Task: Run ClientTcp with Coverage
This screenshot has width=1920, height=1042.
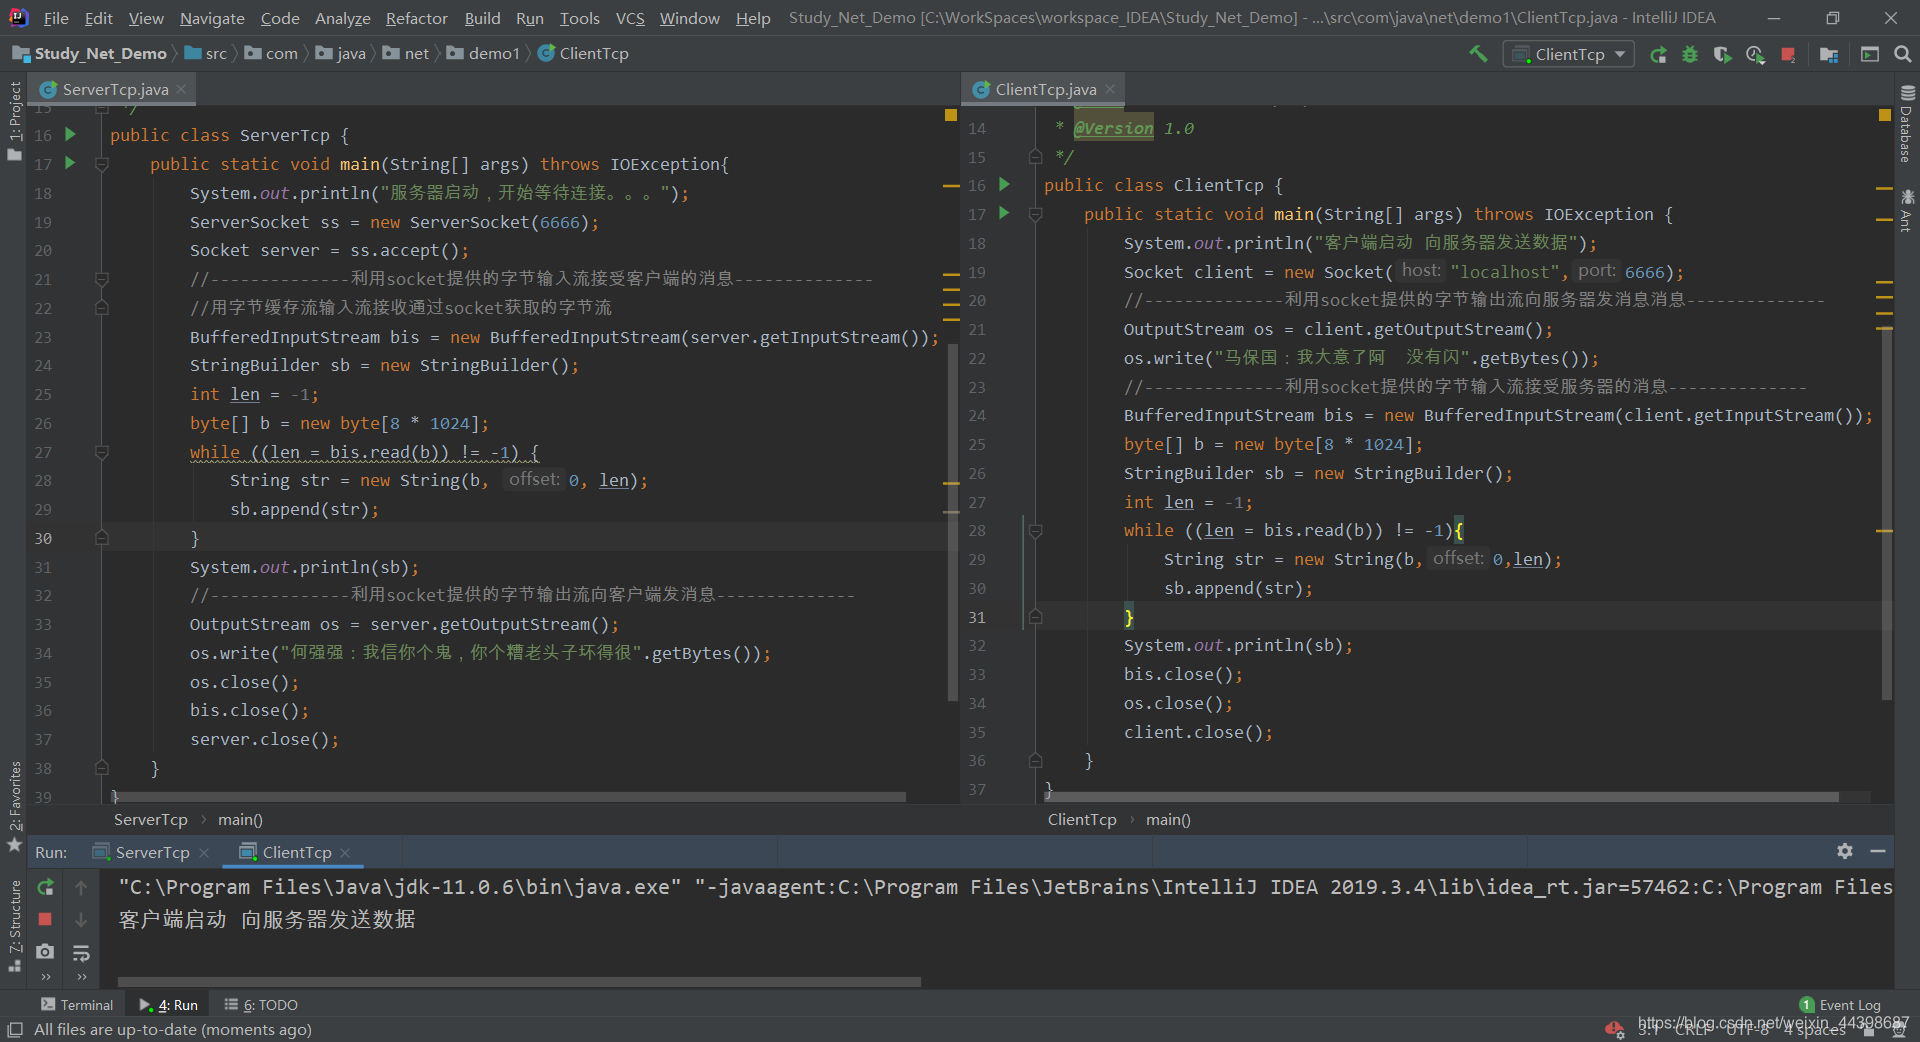Action: coord(1722,54)
